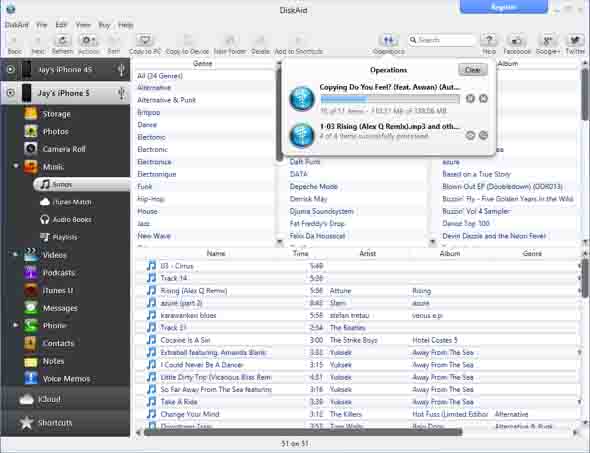Screen dimensions: 590x453
Task: Open the Edit menu
Action: [x=61, y=25]
